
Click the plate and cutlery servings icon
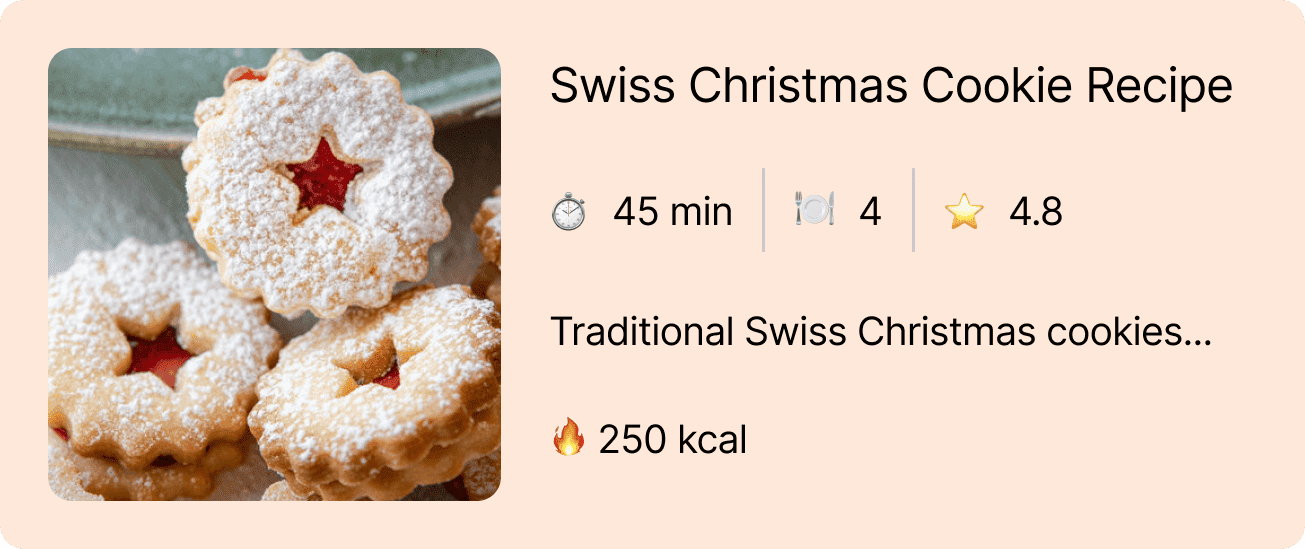pos(814,212)
